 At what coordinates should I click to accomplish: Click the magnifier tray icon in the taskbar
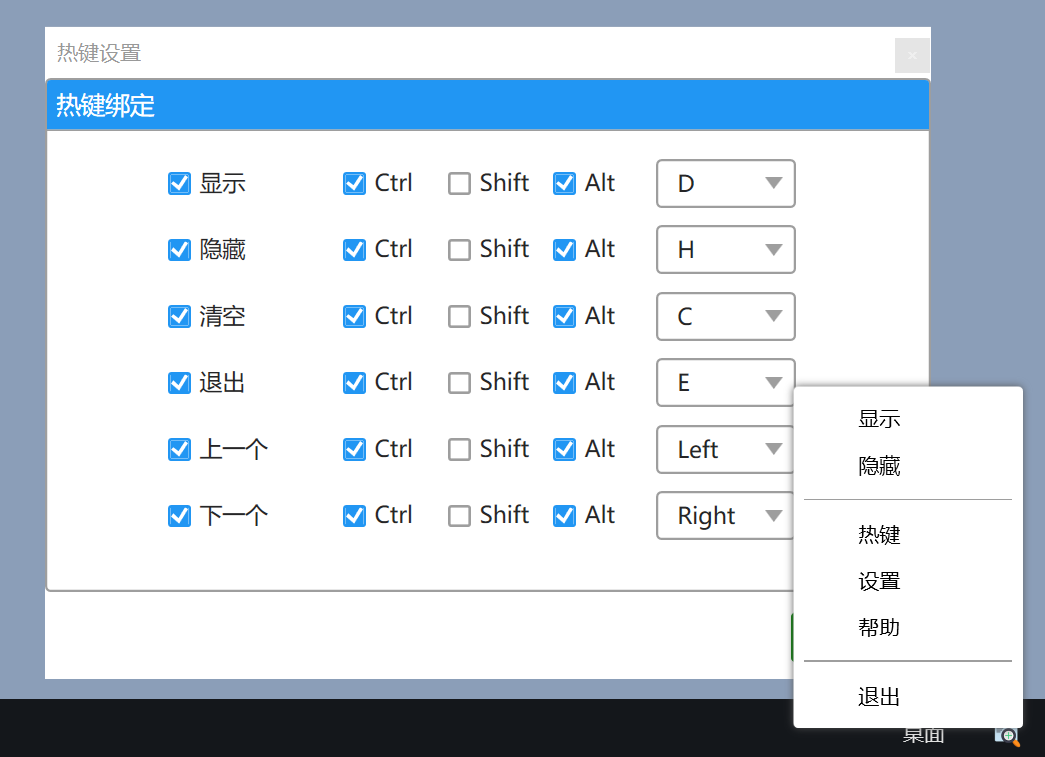[1007, 737]
